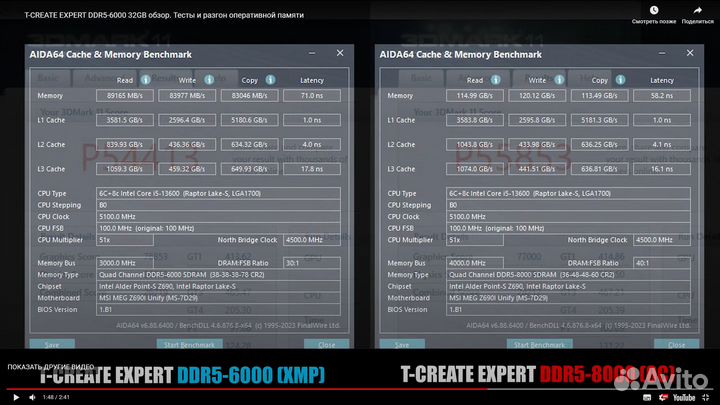Select the 89165 MB/s memory read value
The image size is (720, 405).
point(125,96)
